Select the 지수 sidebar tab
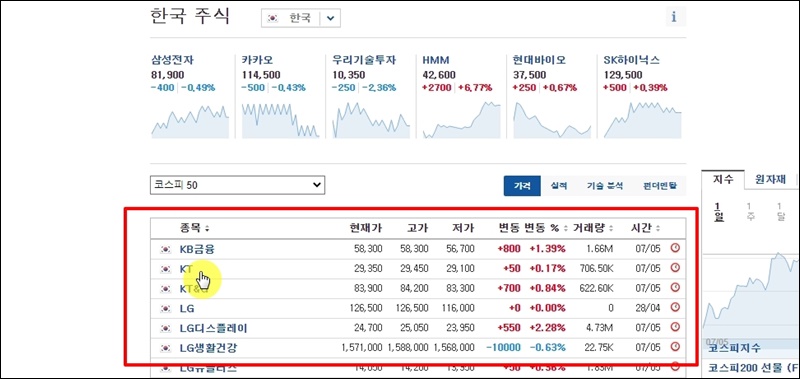The width and height of the screenshot is (800, 379). click(723, 180)
